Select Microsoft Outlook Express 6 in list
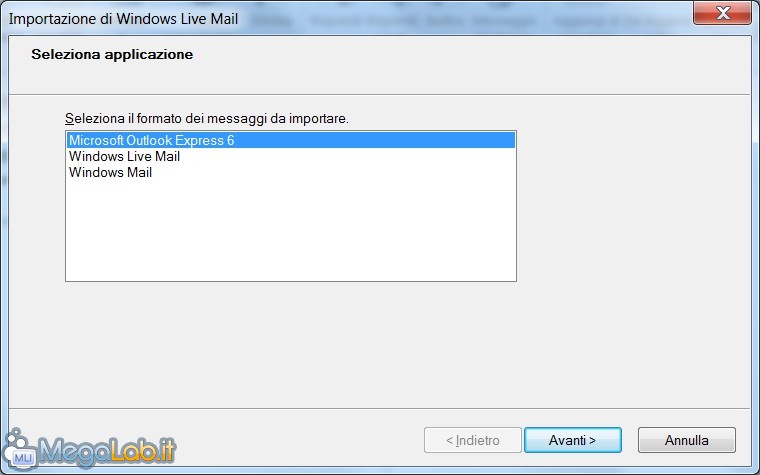The width and height of the screenshot is (760, 475). click(291, 140)
